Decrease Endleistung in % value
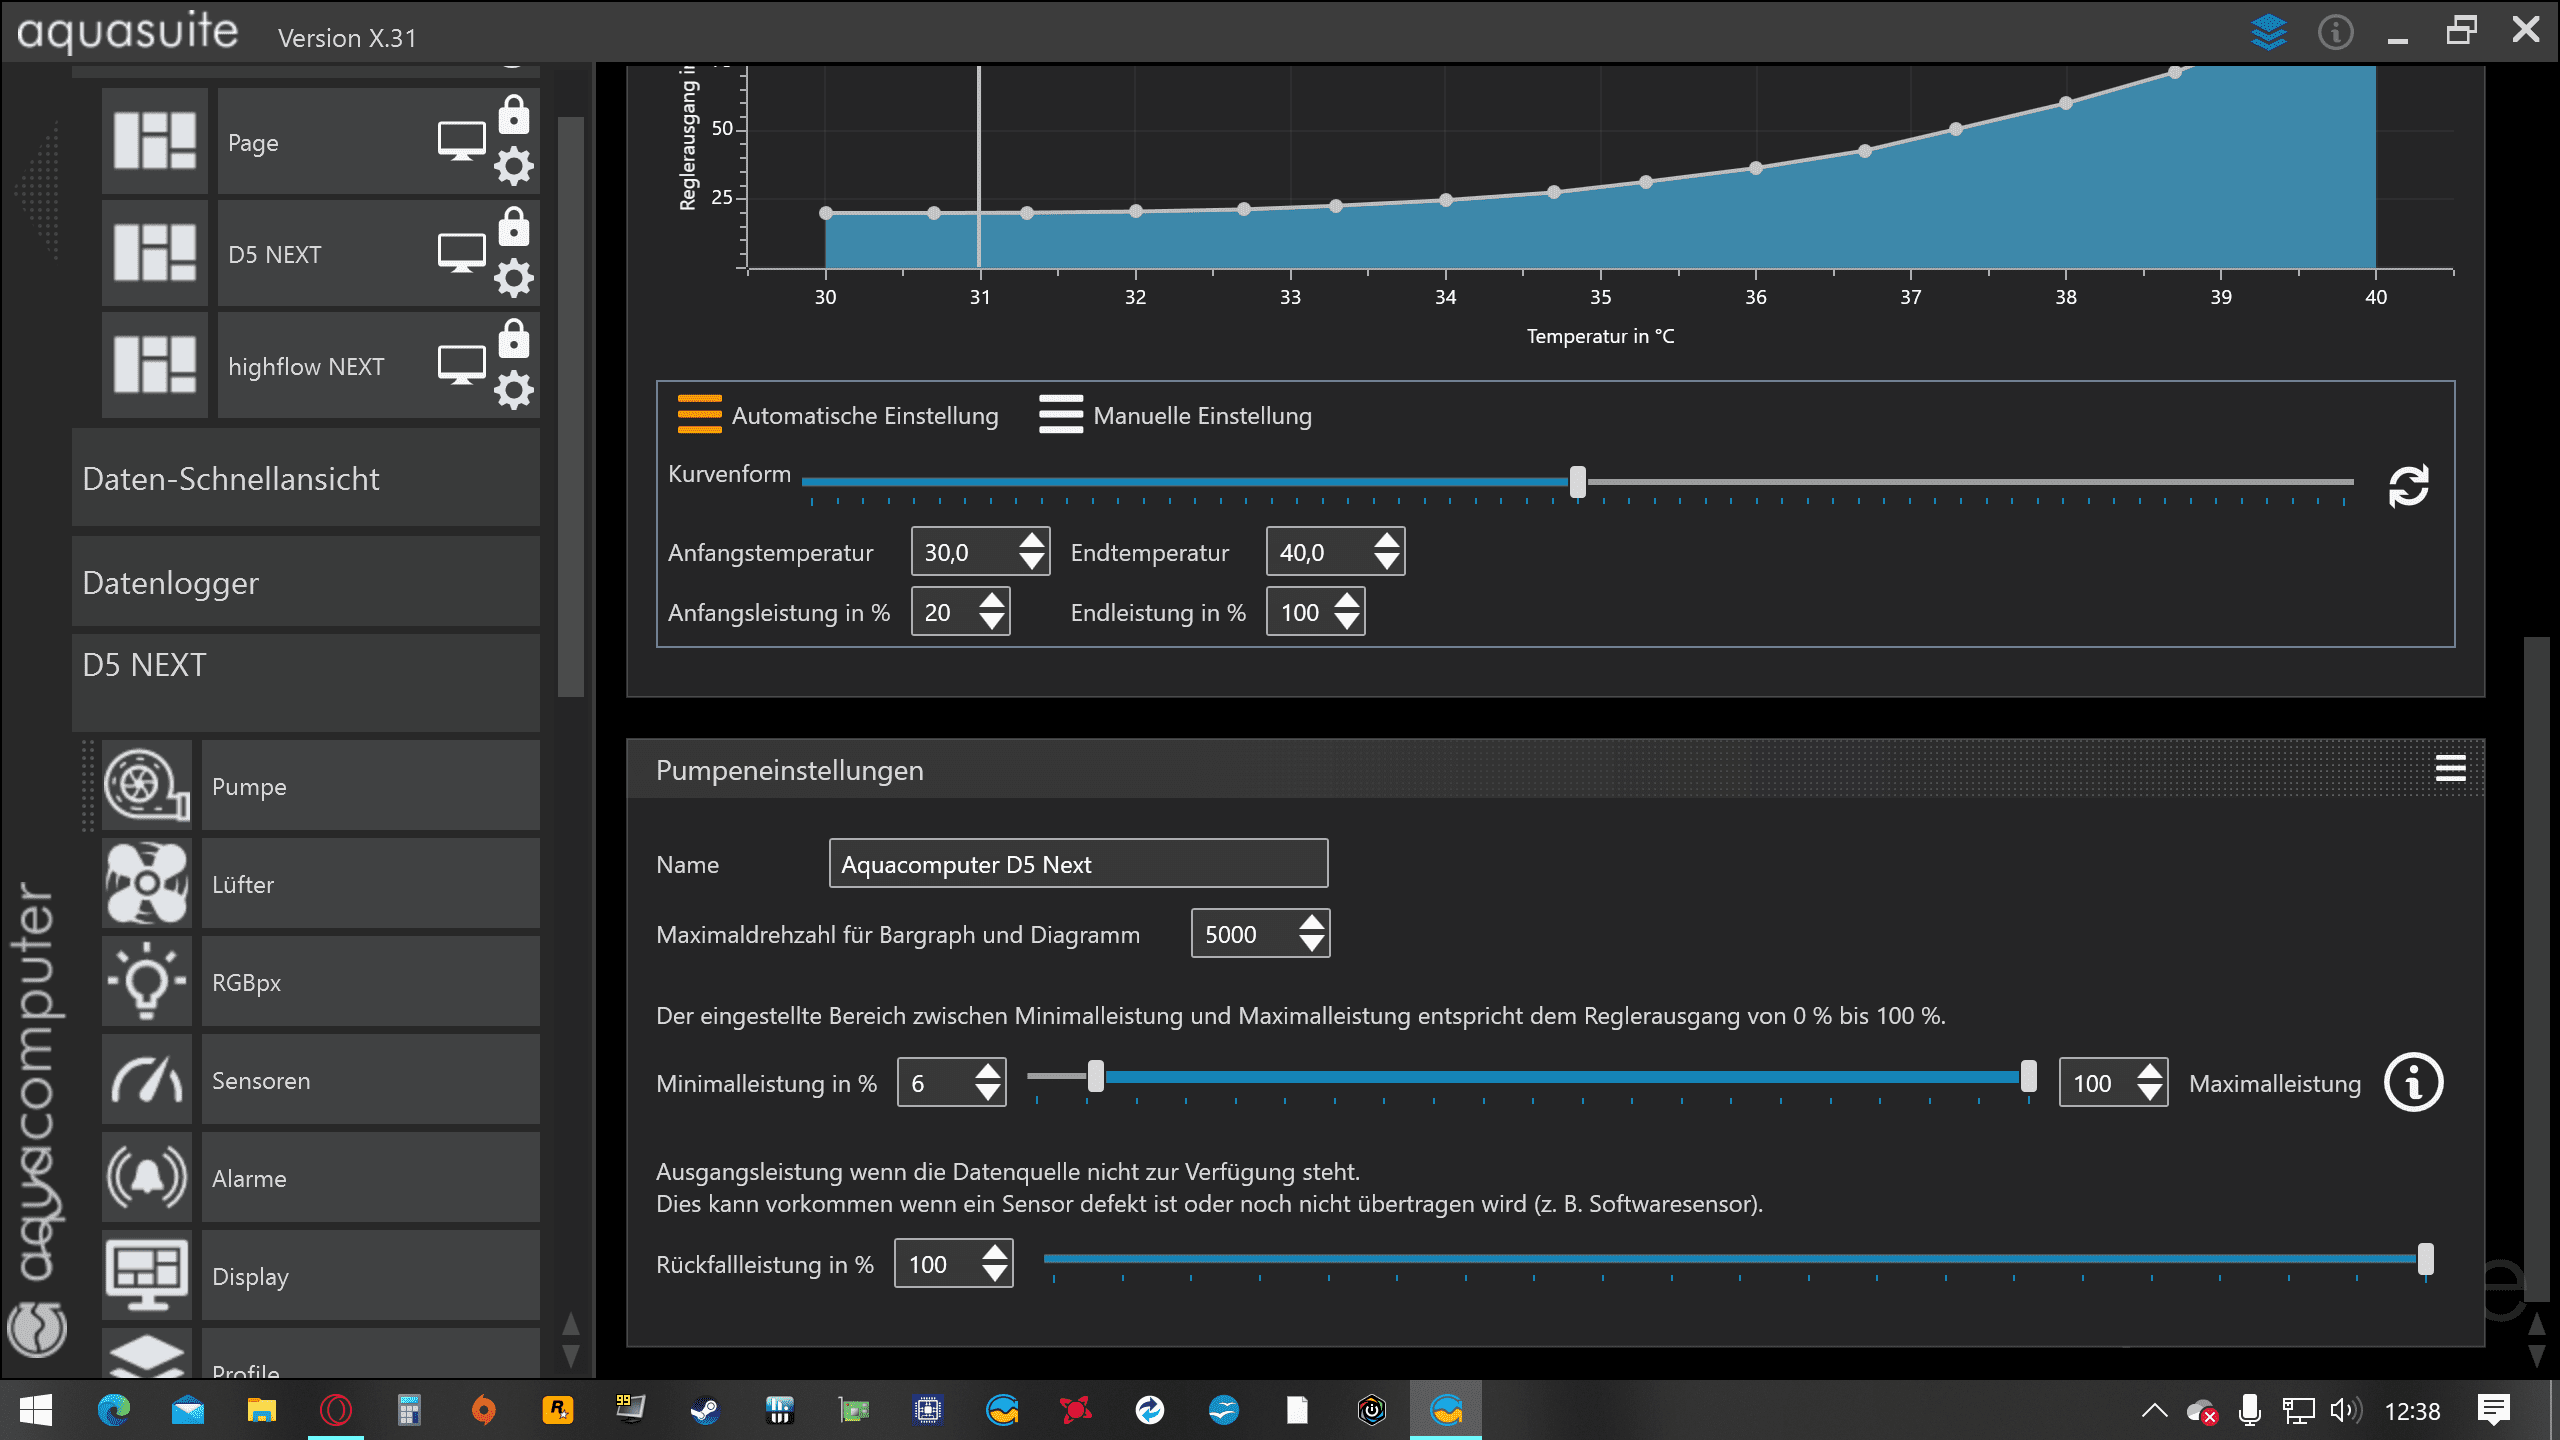 pyautogui.click(x=1347, y=623)
